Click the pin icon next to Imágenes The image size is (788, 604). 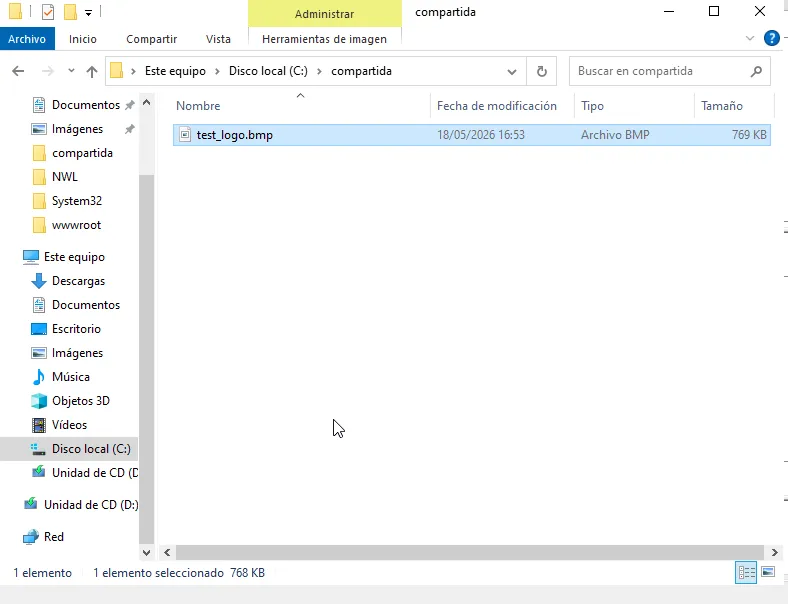(x=129, y=129)
